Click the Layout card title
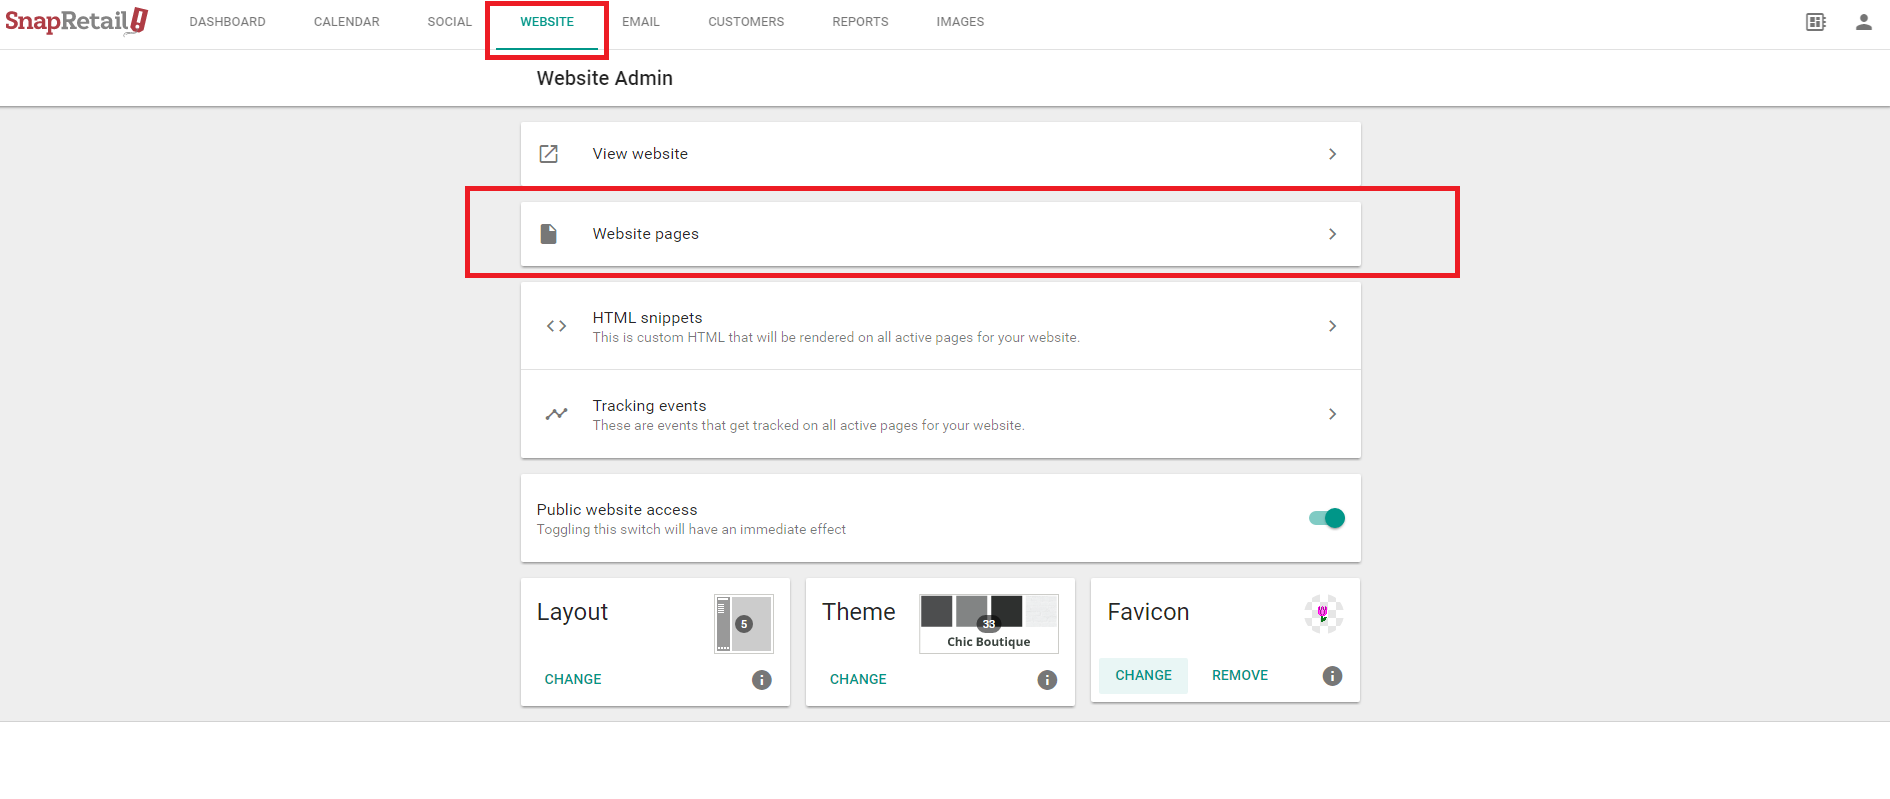 pos(572,612)
